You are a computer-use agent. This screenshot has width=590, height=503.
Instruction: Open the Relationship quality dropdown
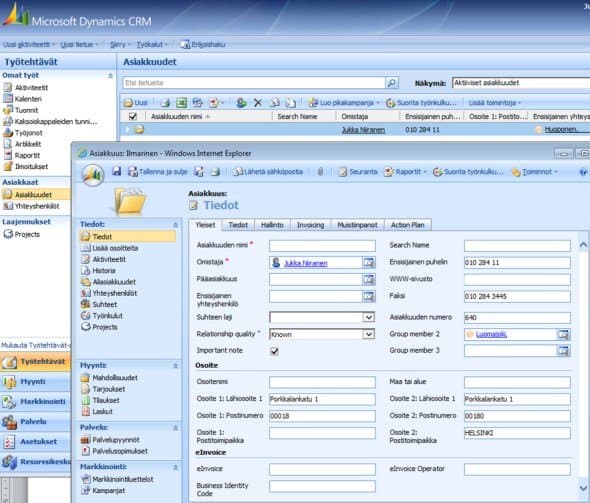(x=369, y=334)
